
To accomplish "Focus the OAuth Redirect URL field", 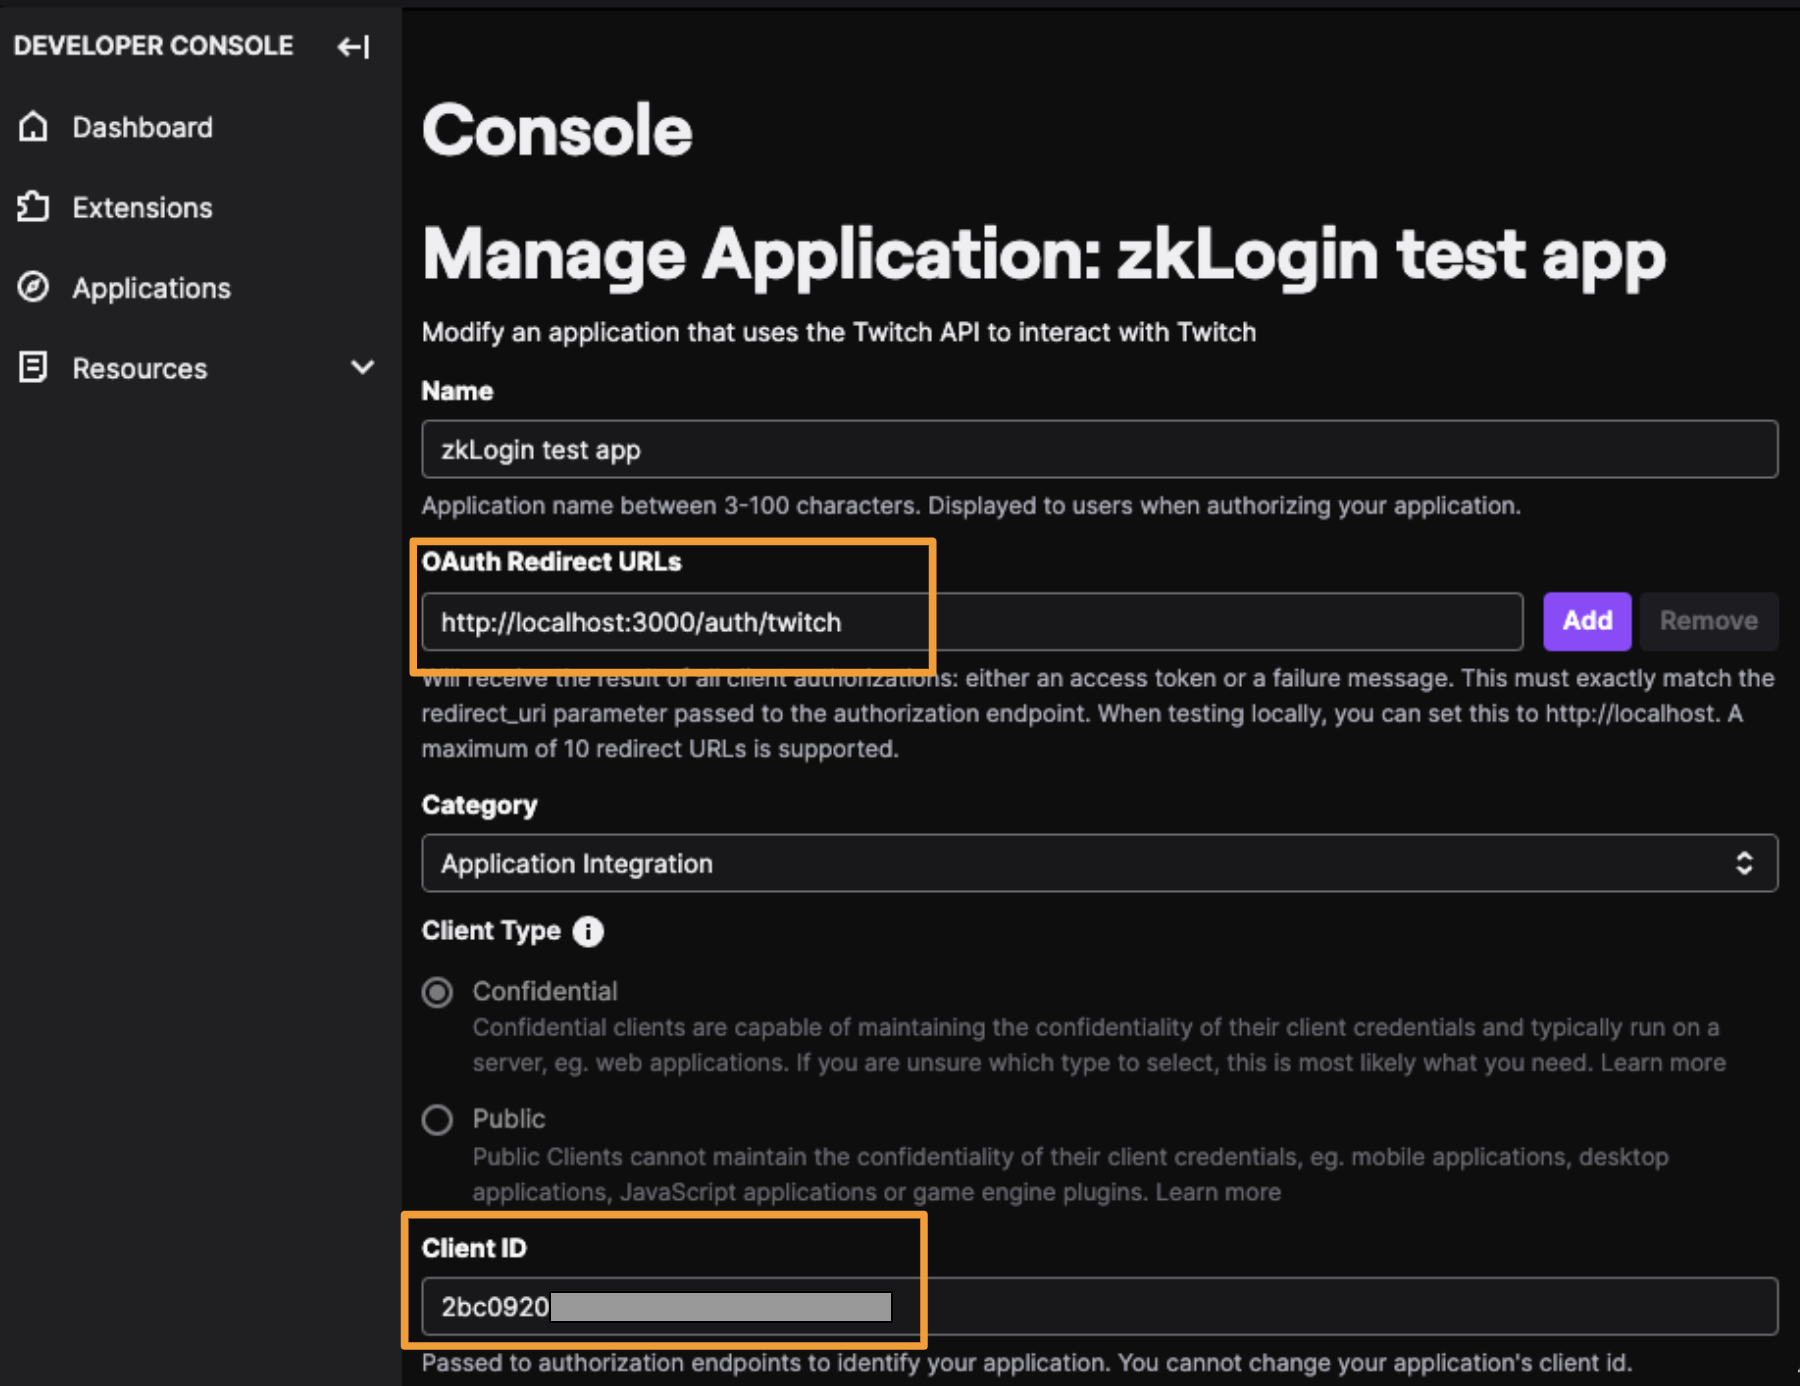I will [x=972, y=621].
